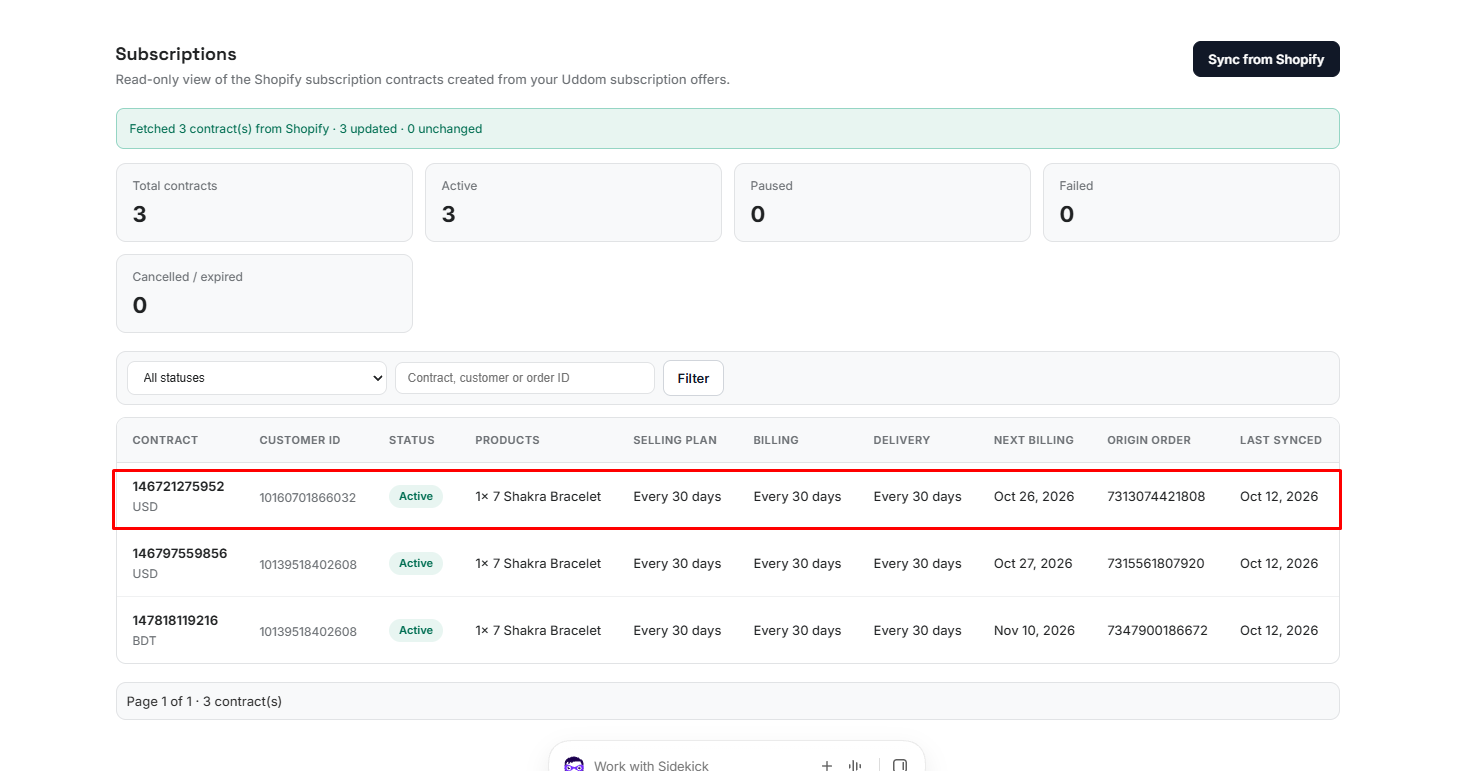Click customer ID 10160701866032

[308, 497]
